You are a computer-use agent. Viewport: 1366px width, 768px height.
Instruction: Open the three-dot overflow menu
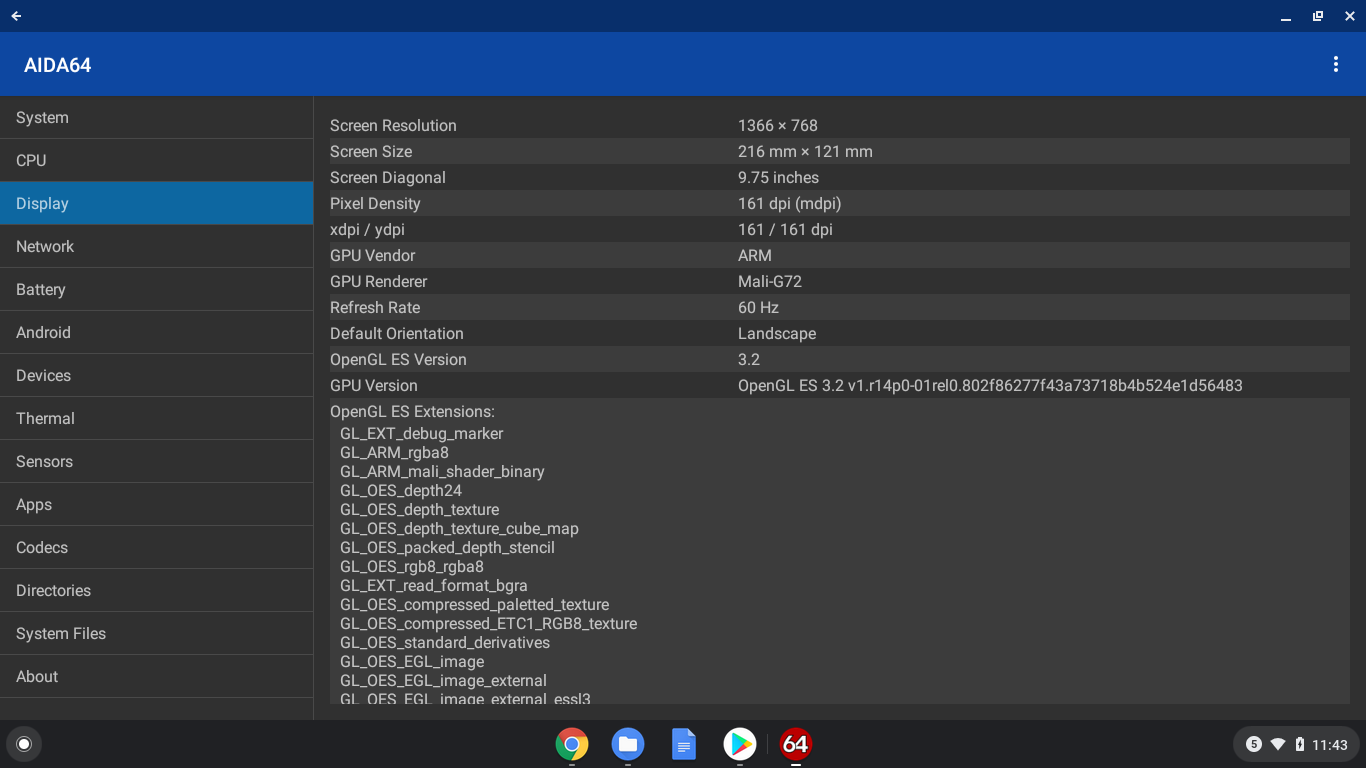1335,65
